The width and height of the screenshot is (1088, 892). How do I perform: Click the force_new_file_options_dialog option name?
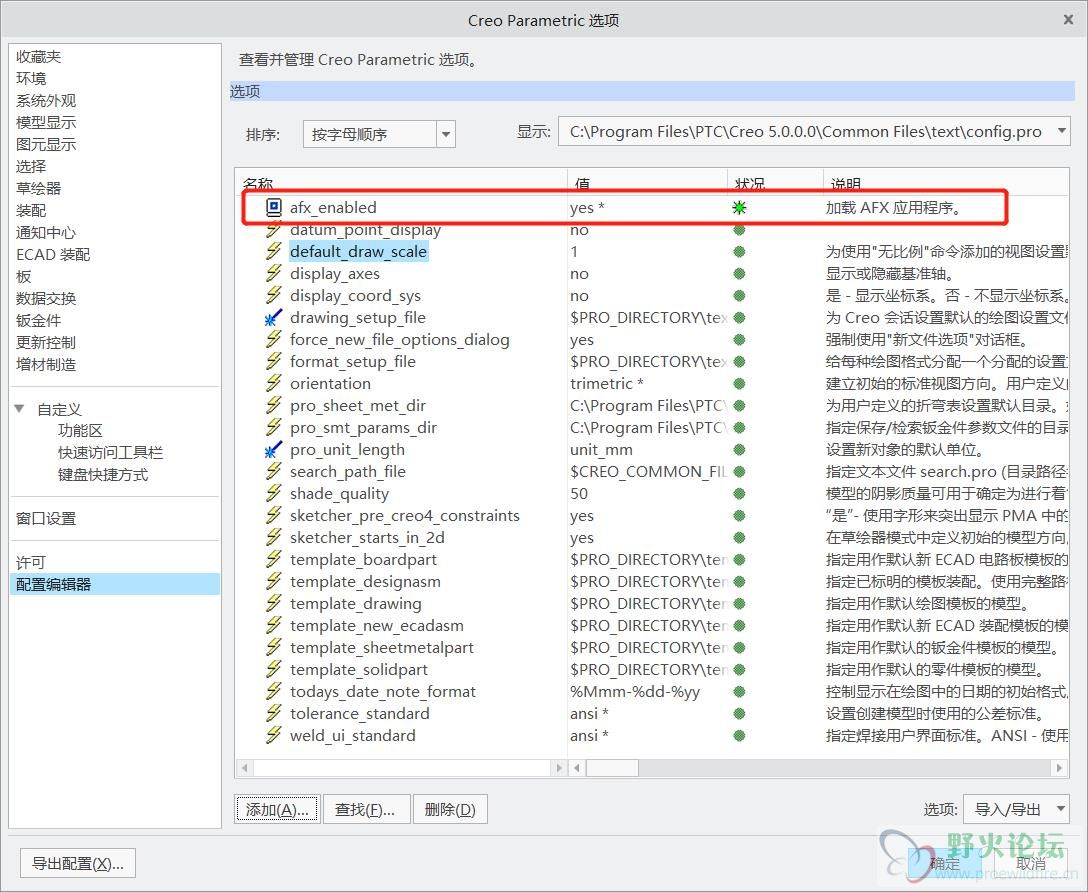400,340
